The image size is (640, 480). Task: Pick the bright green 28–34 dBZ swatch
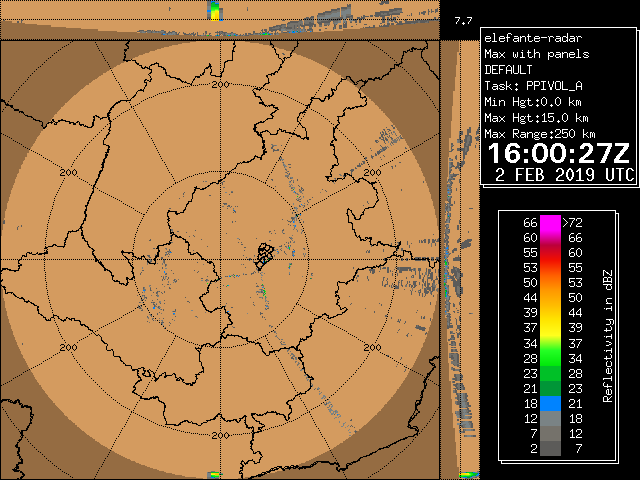(x=551, y=357)
